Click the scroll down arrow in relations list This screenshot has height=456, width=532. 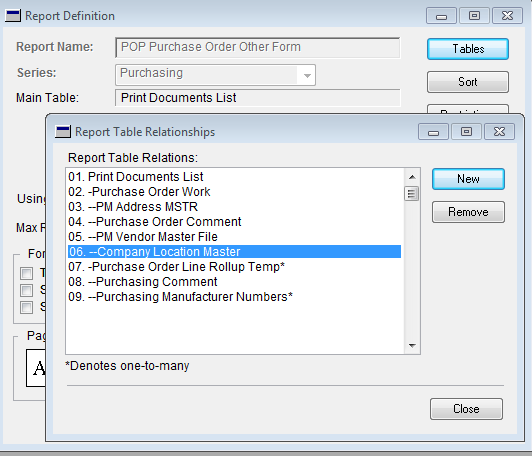(x=412, y=346)
